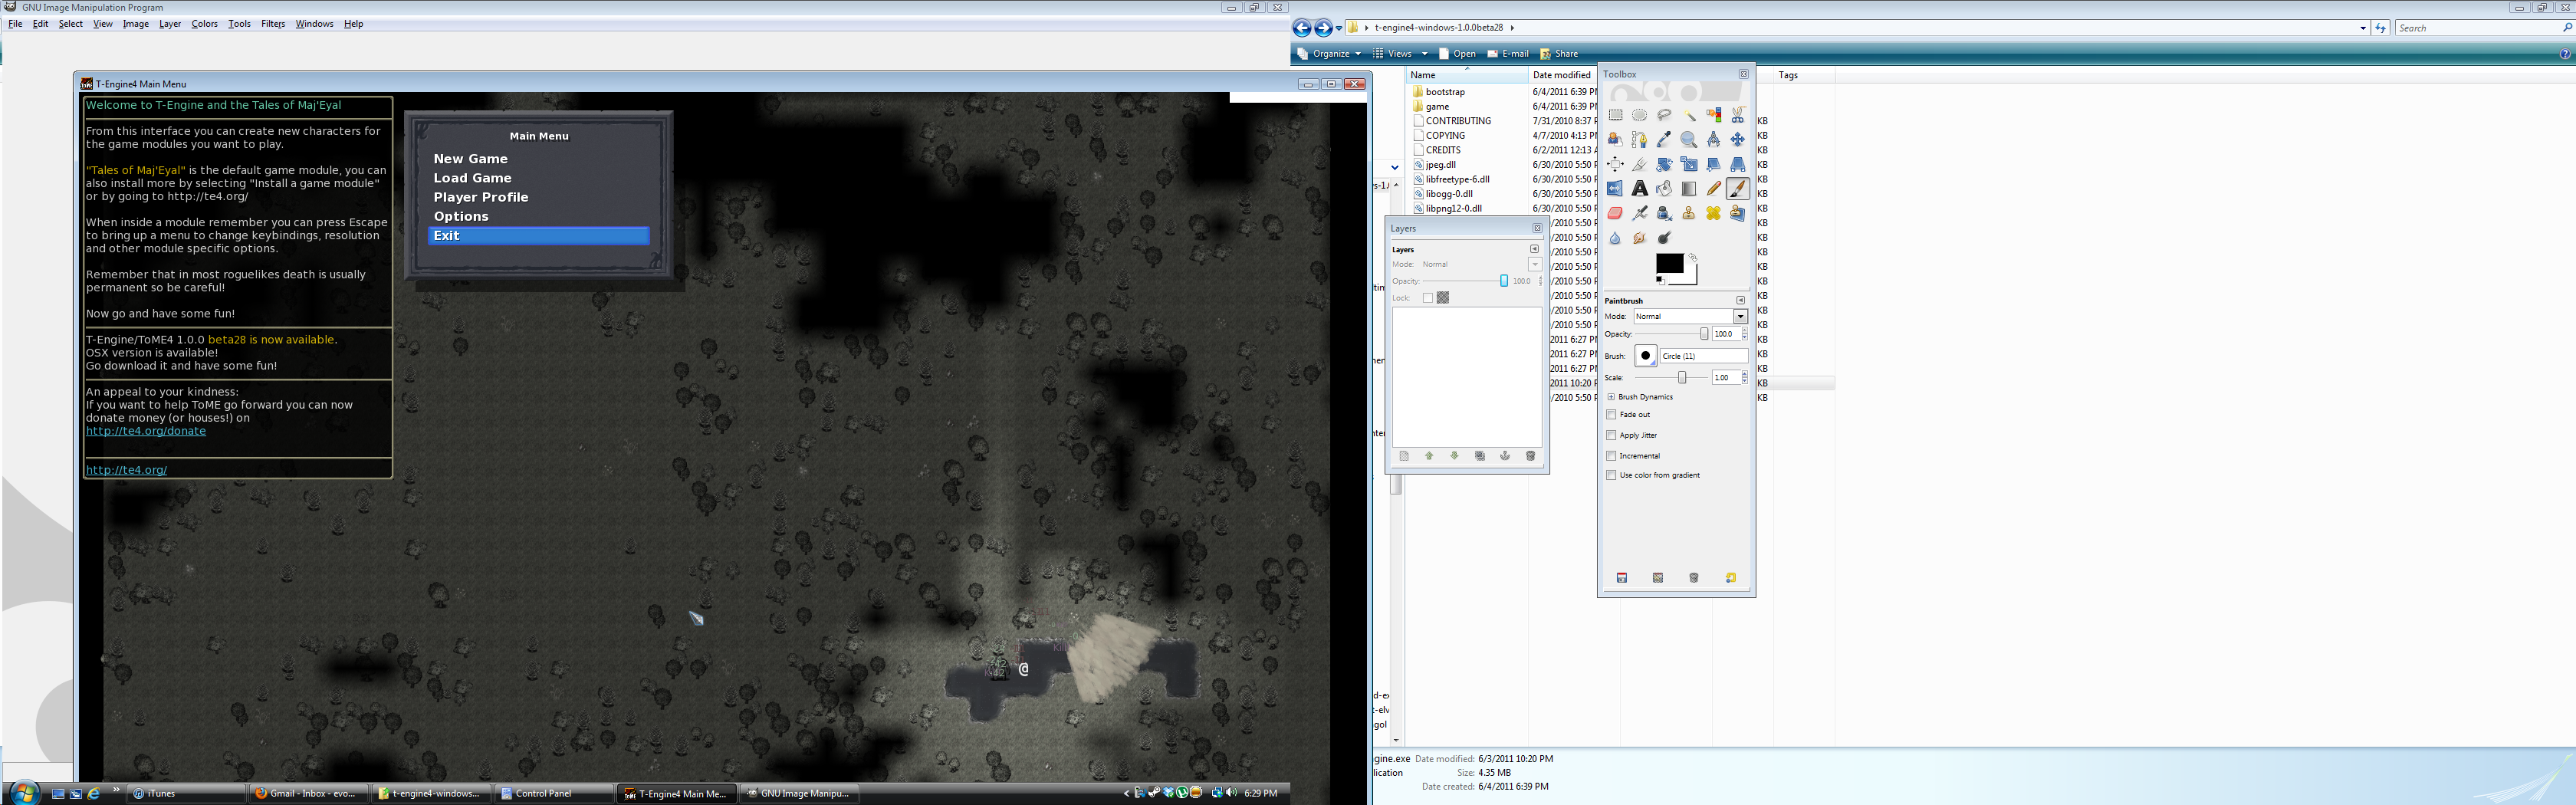
Task: Select the Scissors Select tool
Action: [x=1738, y=115]
